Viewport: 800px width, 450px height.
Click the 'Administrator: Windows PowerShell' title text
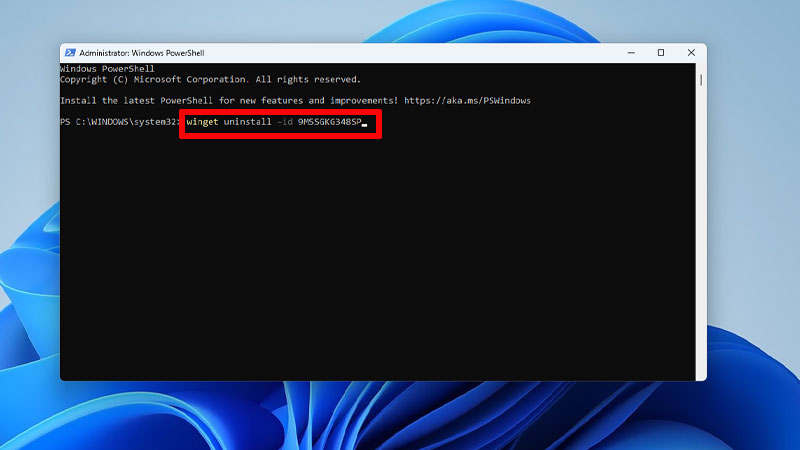point(142,53)
